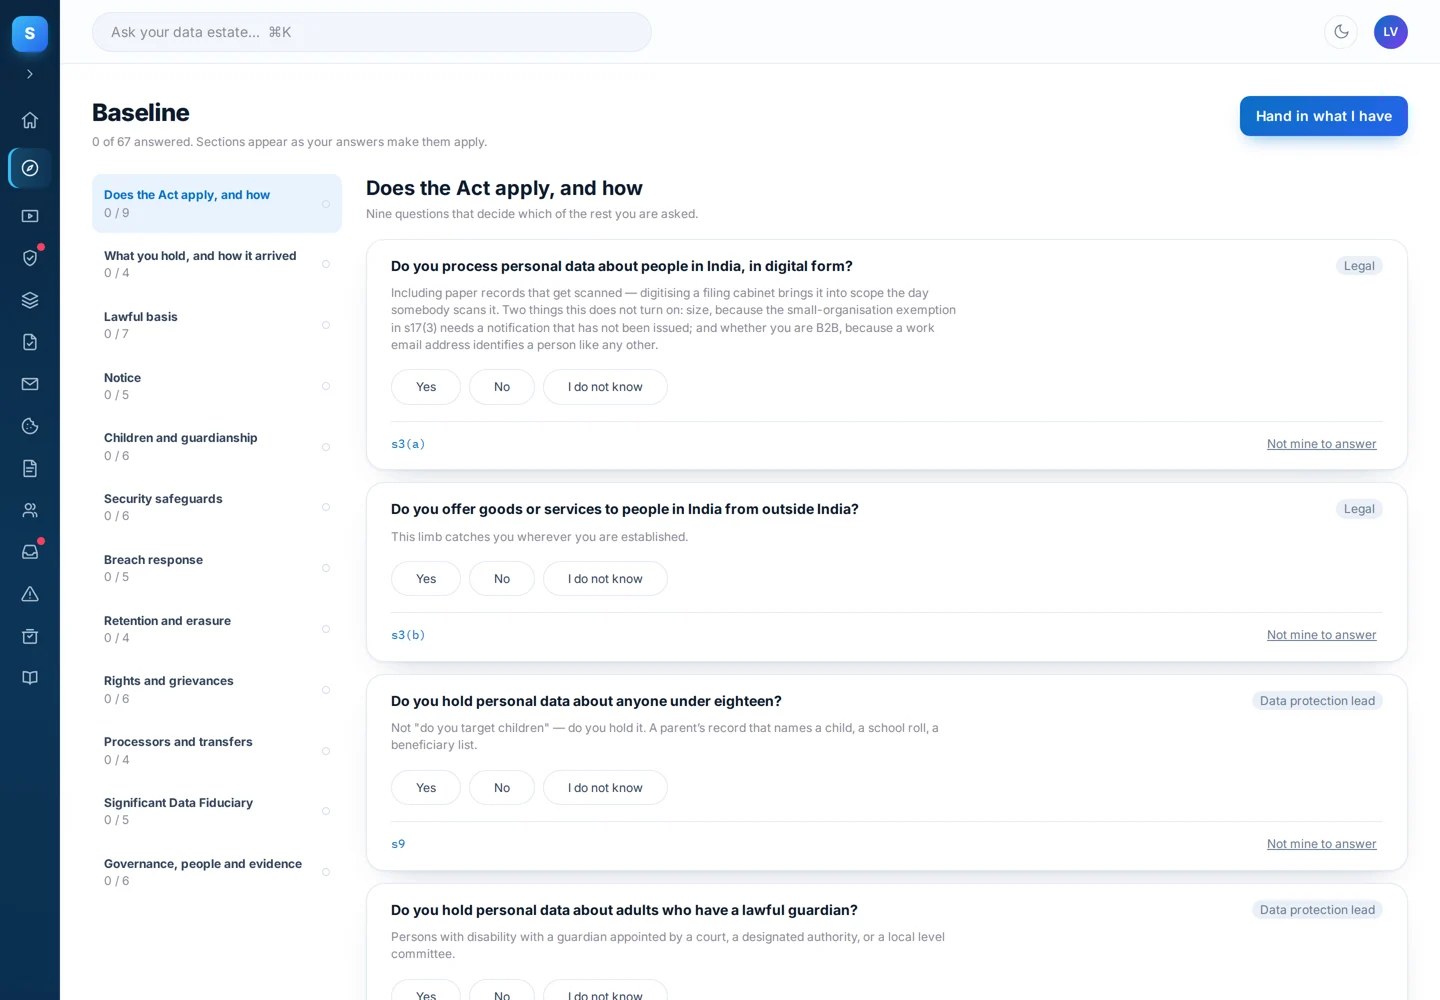Open the shield check icon with the red dot
The image size is (1440, 1000).
pos(30,258)
